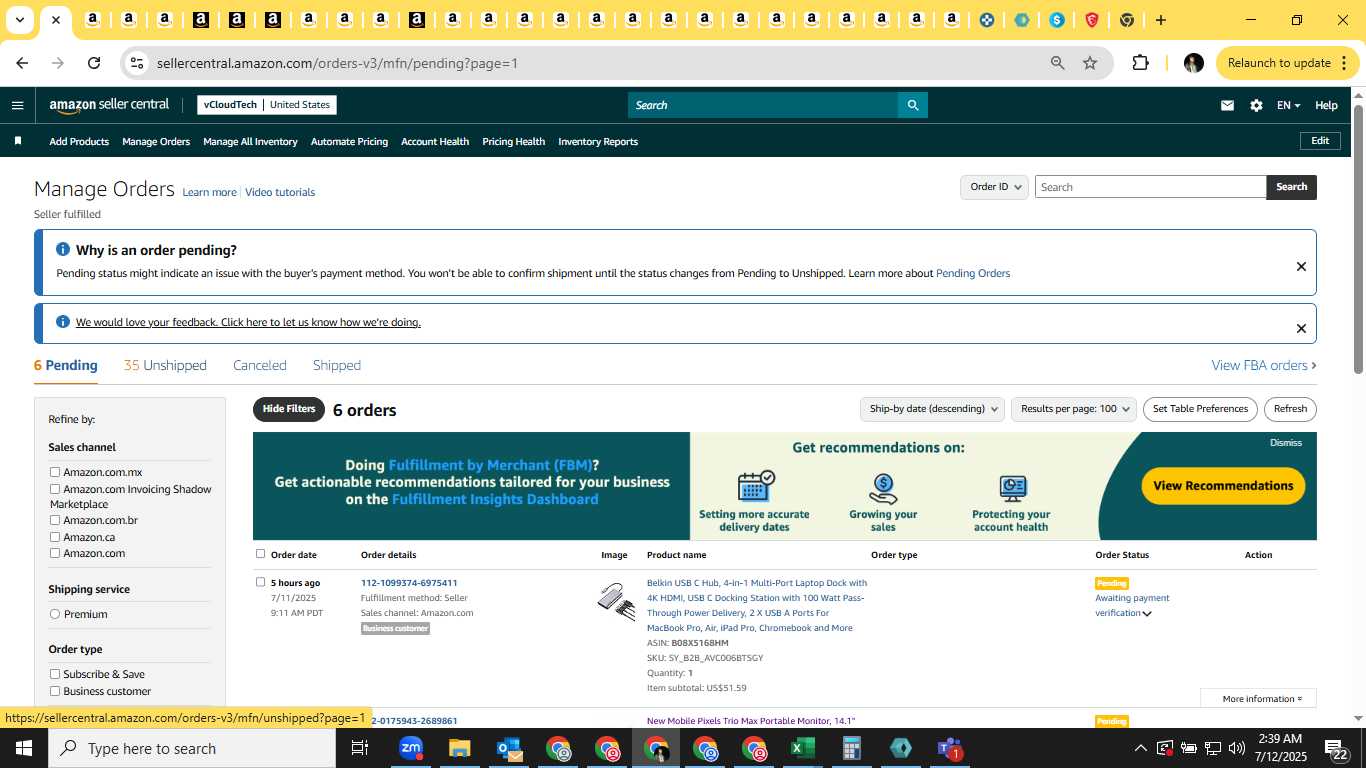Open the Ship-by date sort dropdown
This screenshot has width=1366, height=768.
point(932,409)
